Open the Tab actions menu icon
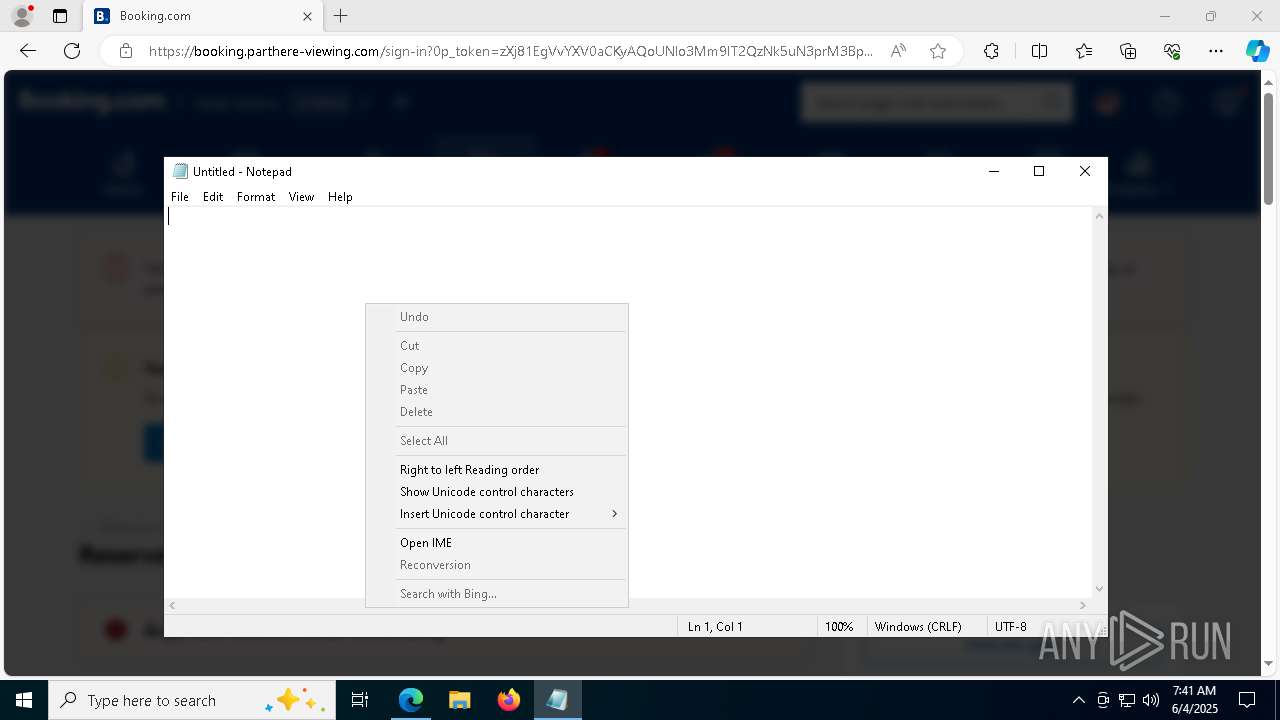This screenshot has height=720, width=1280. (60, 16)
